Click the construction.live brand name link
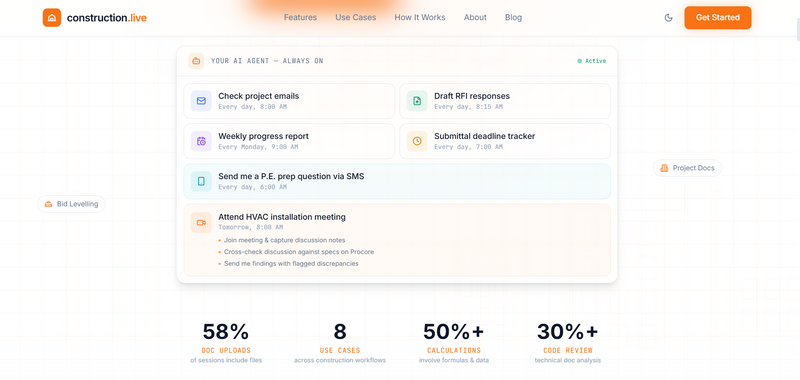The image size is (800, 380). [107, 18]
